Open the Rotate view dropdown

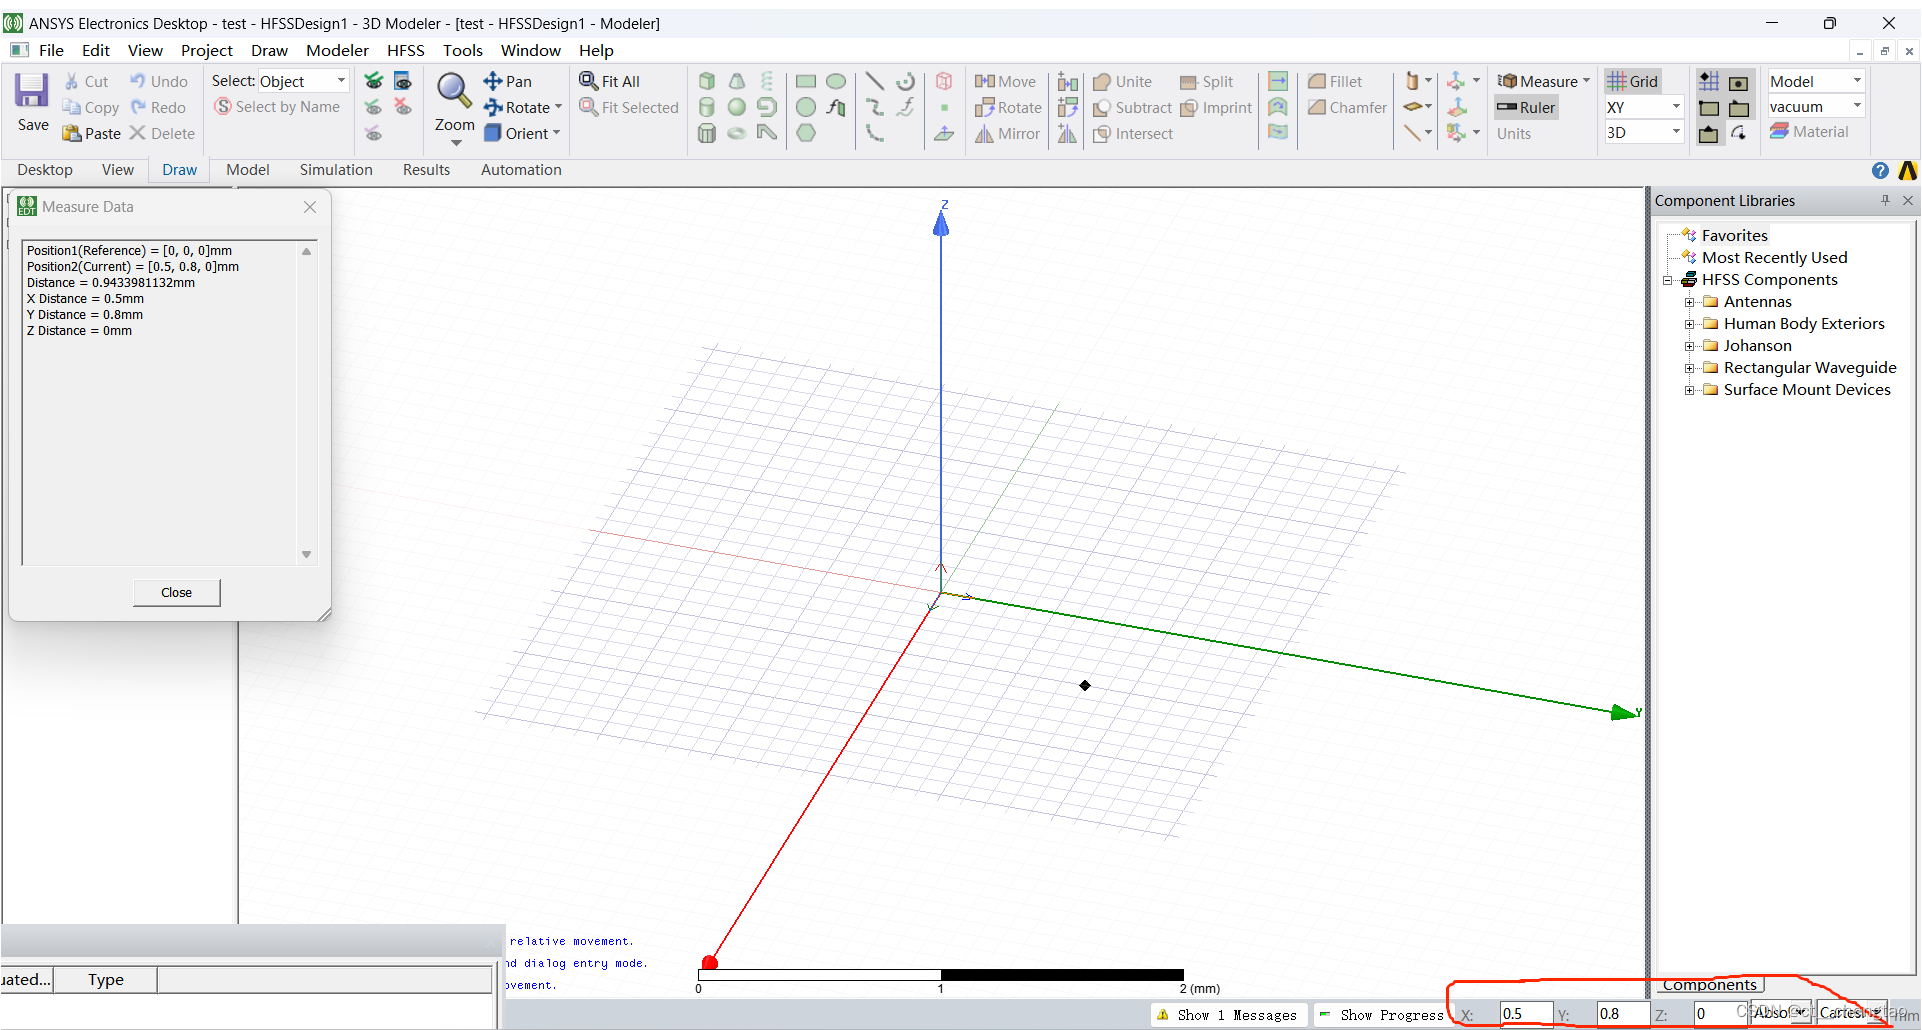pos(558,107)
